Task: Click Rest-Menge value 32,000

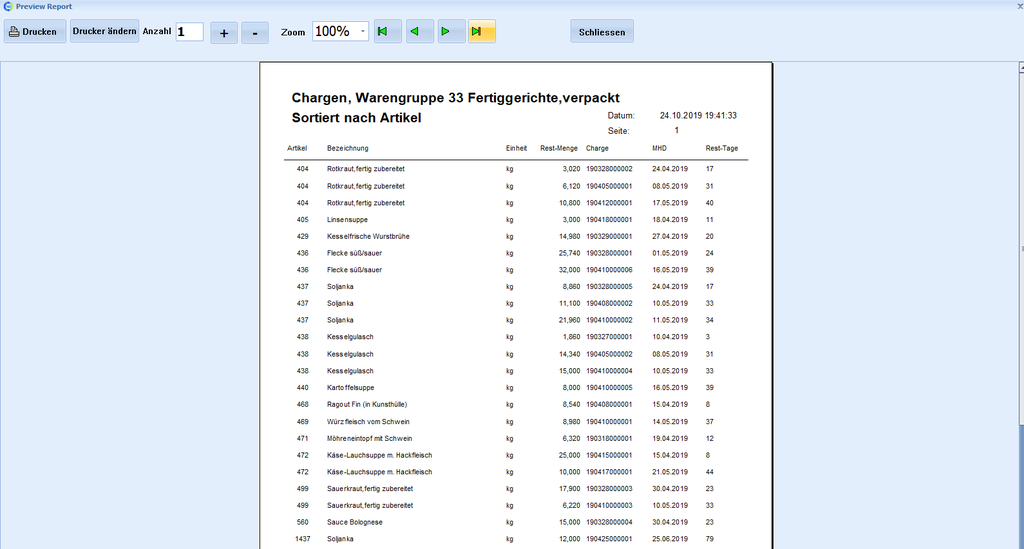Action: pyautogui.click(x=569, y=270)
